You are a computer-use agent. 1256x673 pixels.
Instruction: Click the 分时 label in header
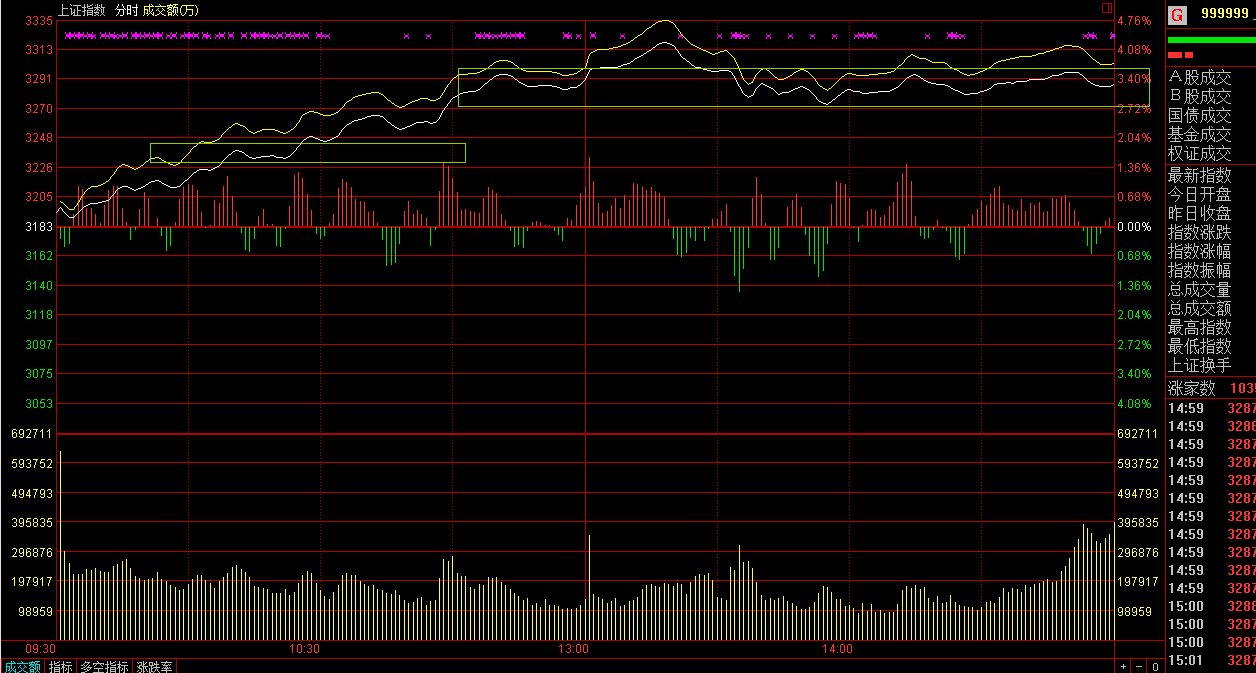126,10
